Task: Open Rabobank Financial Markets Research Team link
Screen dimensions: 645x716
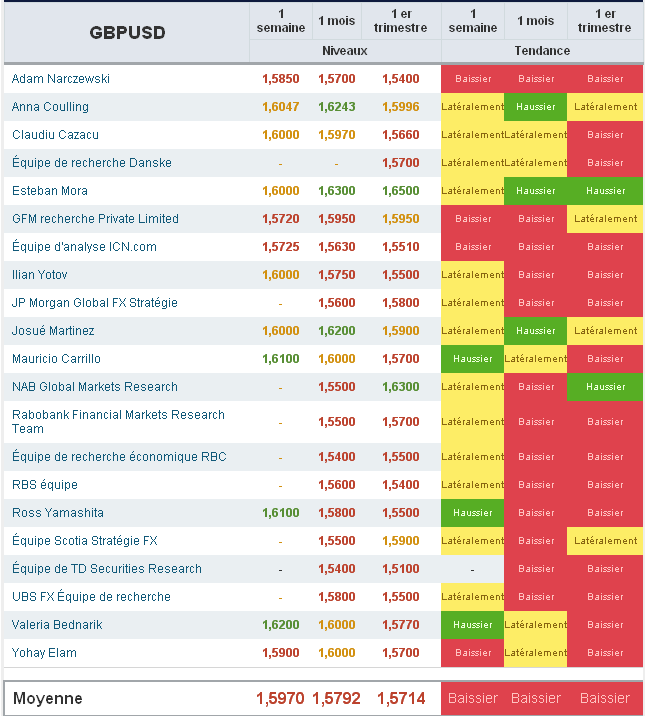Action: pyautogui.click(x=118, y=421)
